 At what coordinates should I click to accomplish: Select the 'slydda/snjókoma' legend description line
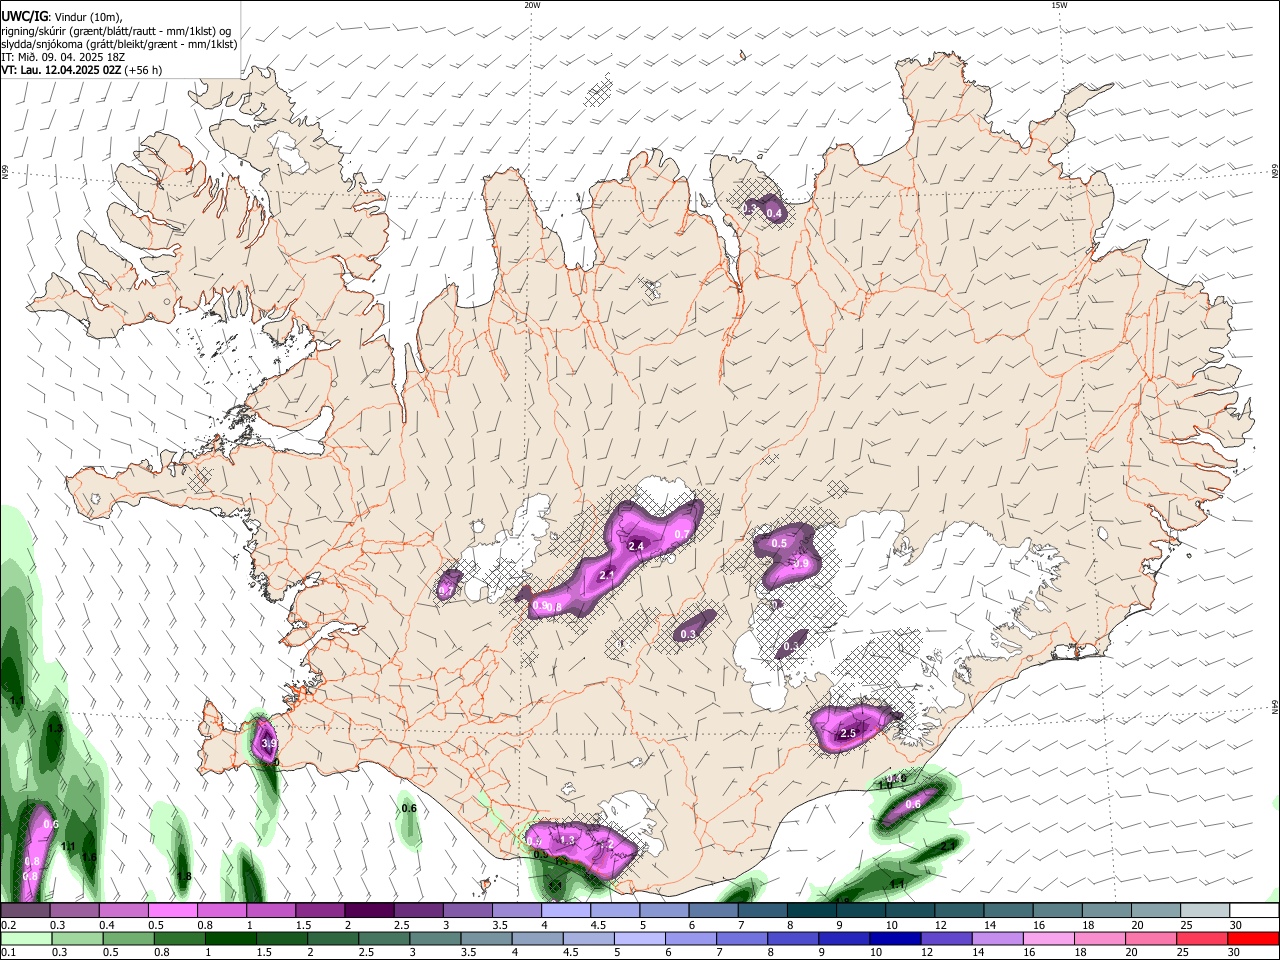pyautogui.click(x=119, y=44)
